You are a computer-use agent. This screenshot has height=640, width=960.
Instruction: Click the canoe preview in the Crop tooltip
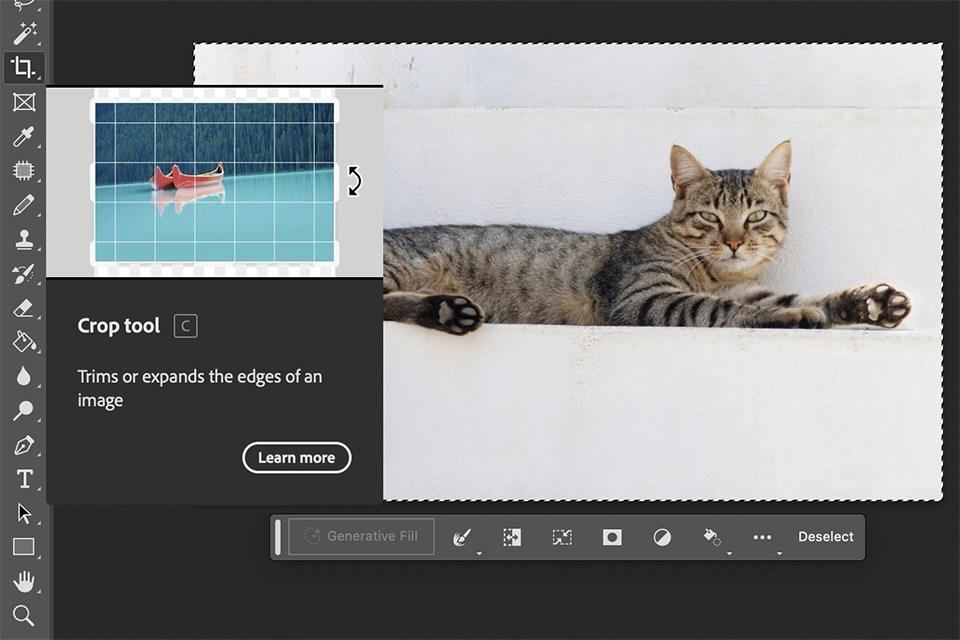pos(213,180)
